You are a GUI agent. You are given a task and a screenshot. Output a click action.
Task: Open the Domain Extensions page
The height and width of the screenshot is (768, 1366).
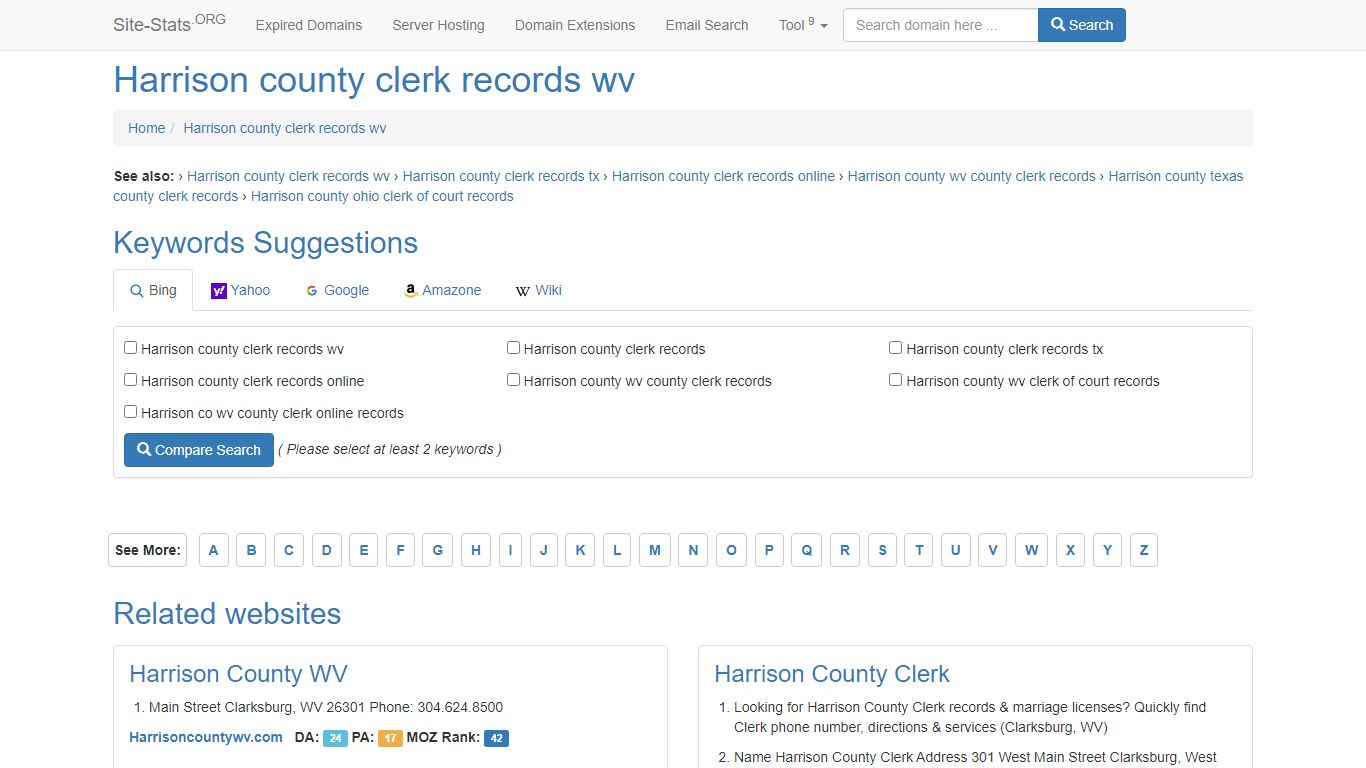click(x=575, y=25)
